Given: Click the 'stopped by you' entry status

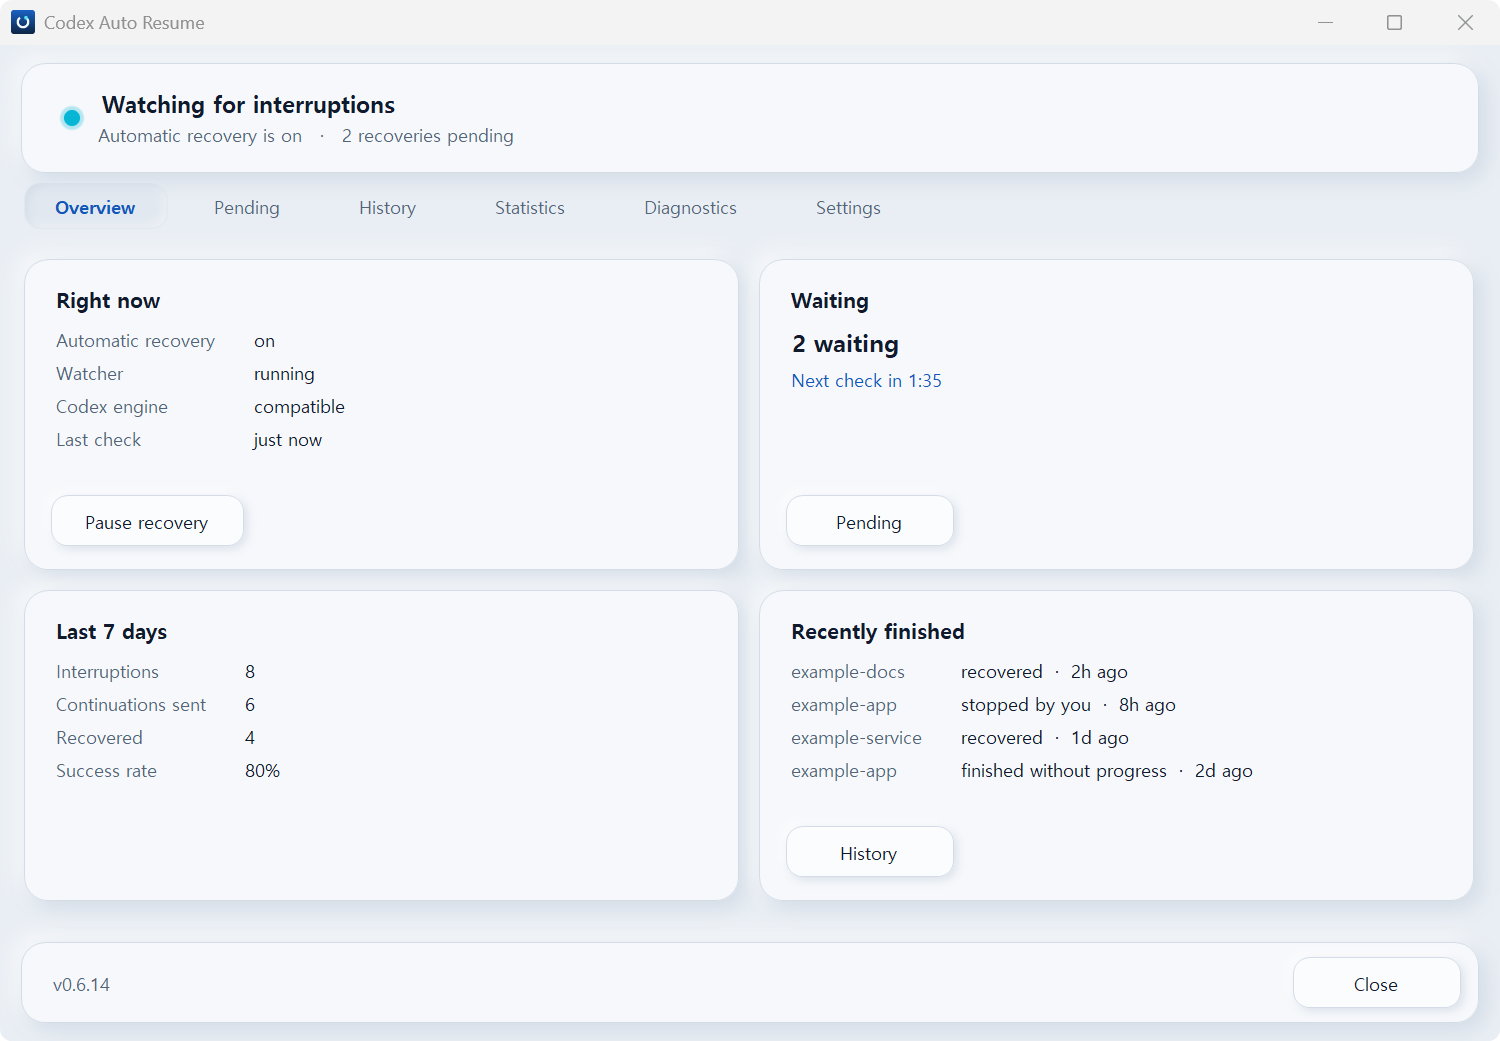Looking at the screenshot, I should [1026, 705].
